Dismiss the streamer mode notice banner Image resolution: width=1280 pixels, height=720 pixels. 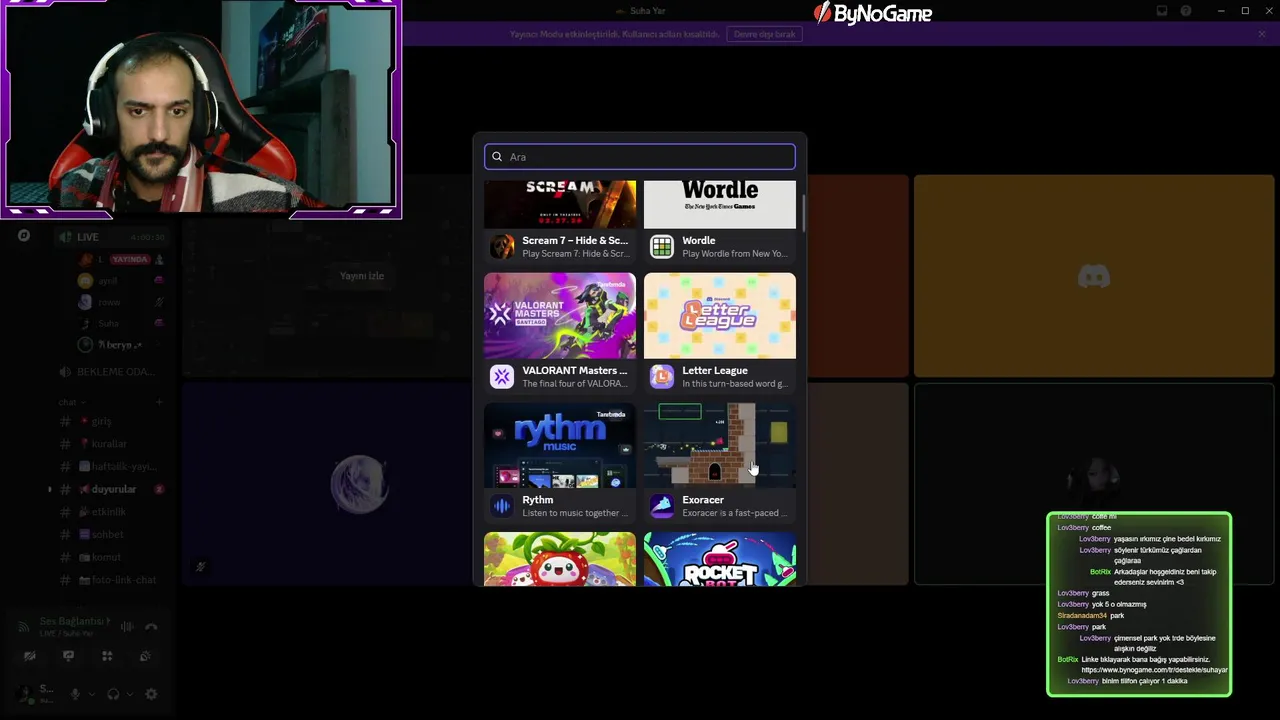point(1262,34)
